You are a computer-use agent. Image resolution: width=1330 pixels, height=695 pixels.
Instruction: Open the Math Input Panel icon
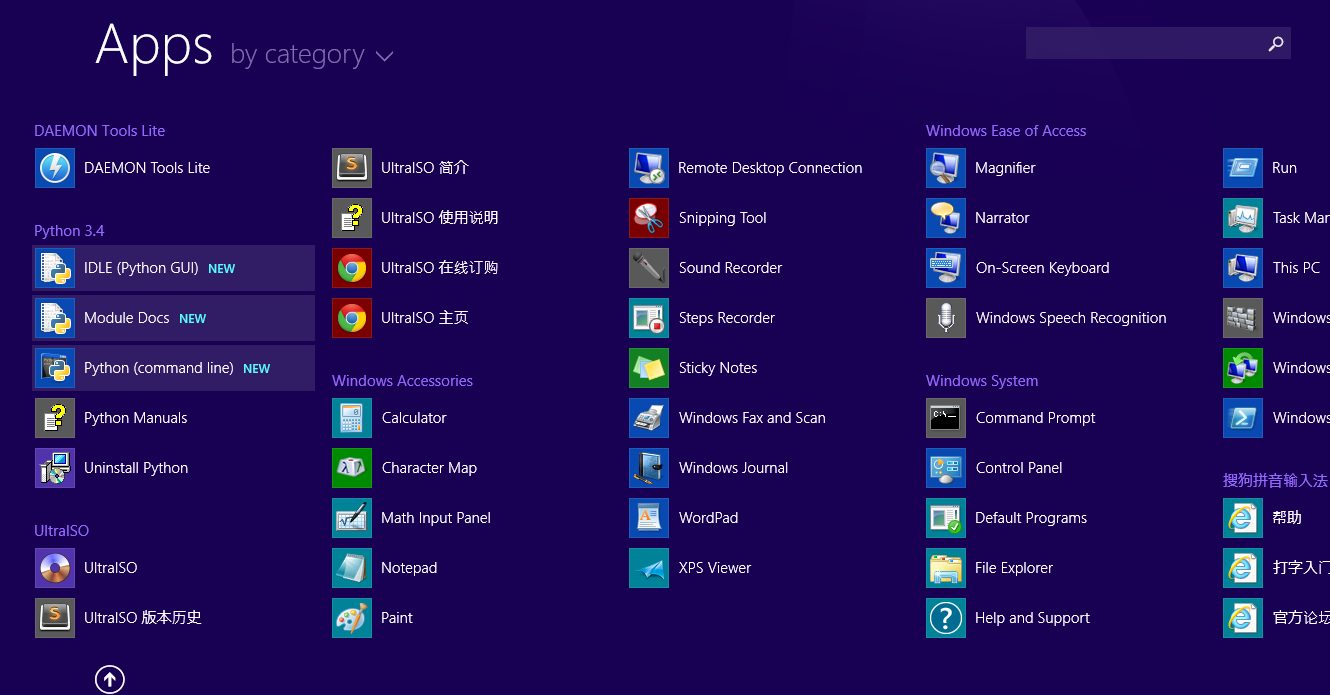click(352, 518)
